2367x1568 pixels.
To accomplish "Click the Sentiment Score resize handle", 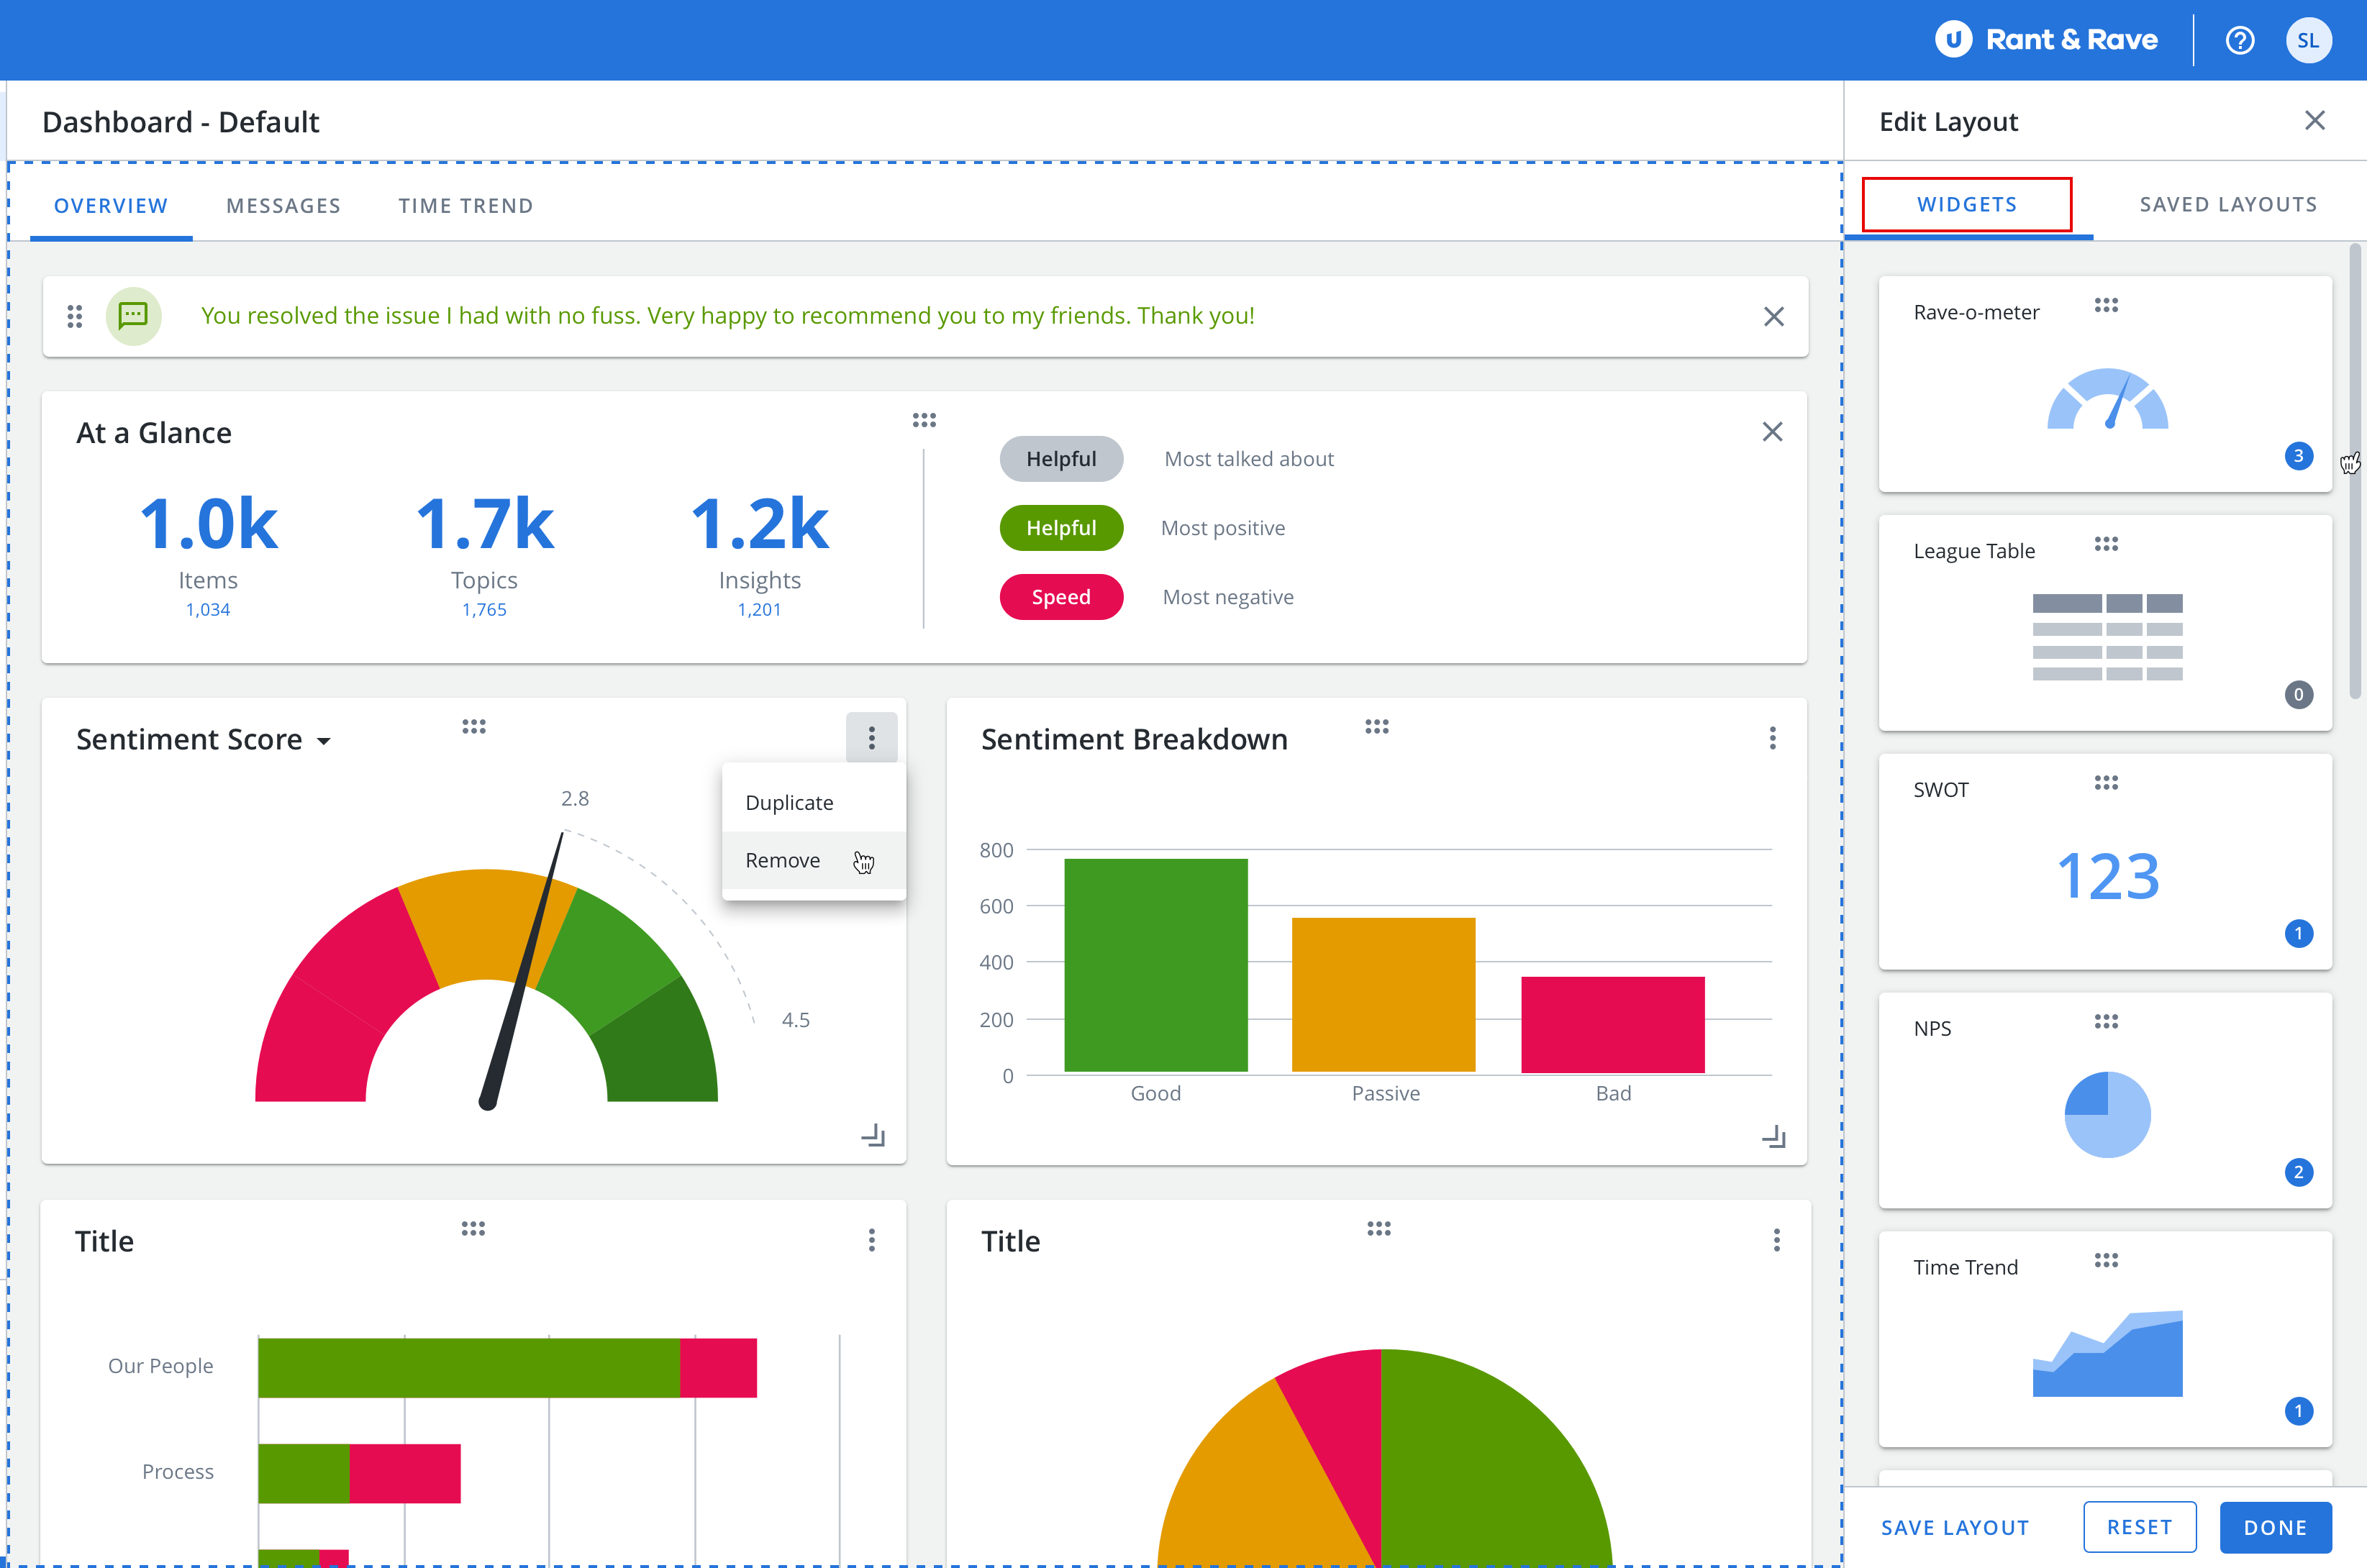I will pyautogui.click(x=872, y=1135).
